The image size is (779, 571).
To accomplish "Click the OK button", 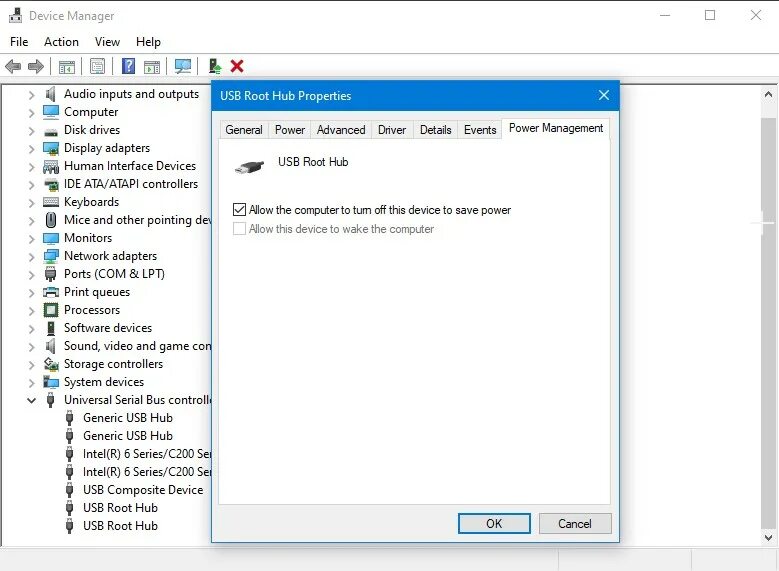I will click(x=494, y=523).
